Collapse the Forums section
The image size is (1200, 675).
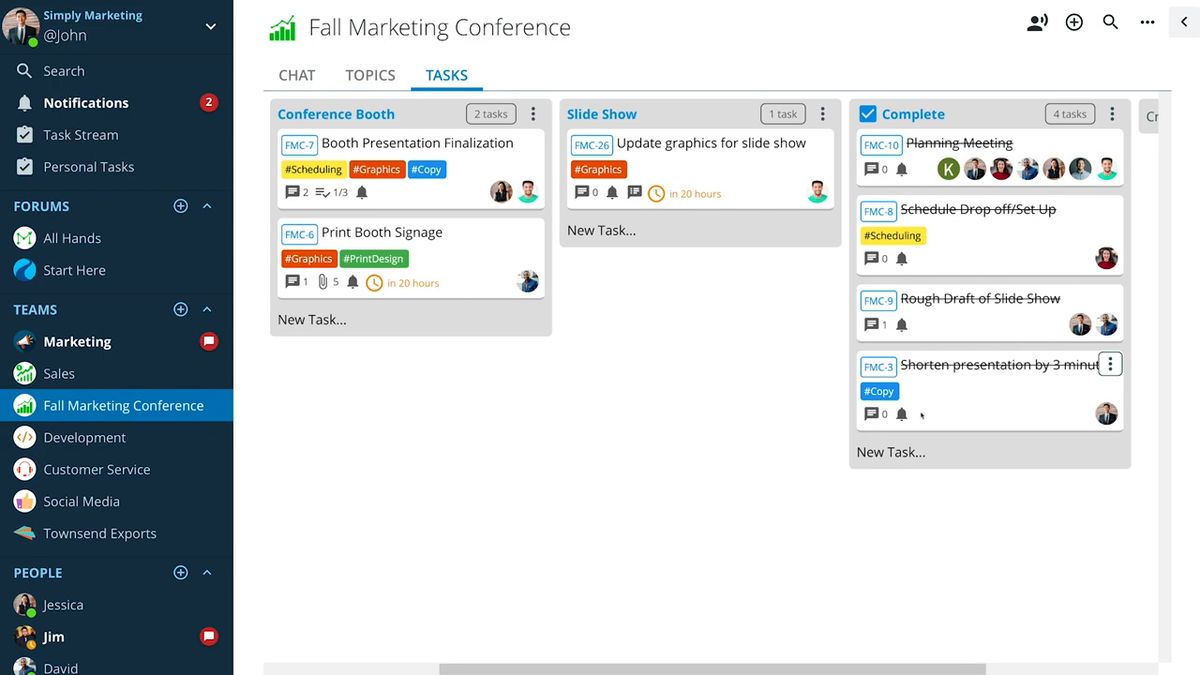(207, 206)
